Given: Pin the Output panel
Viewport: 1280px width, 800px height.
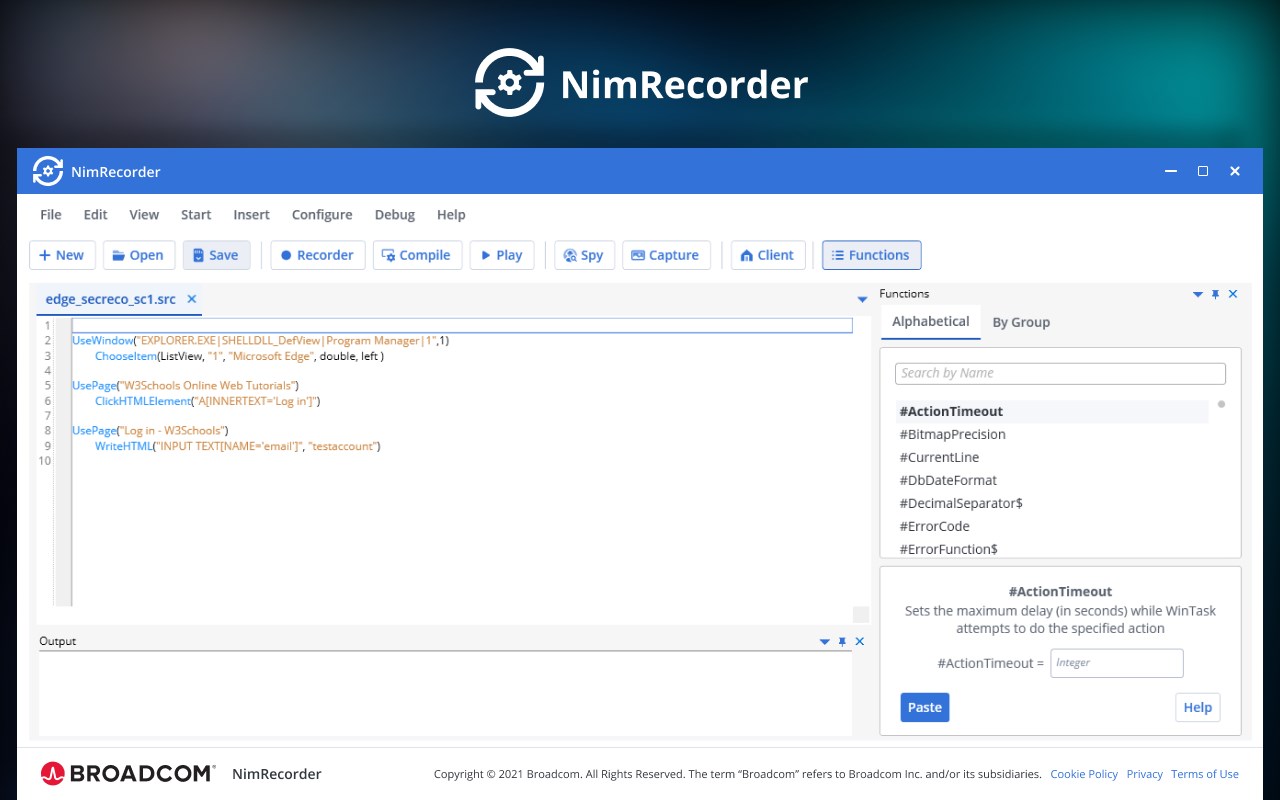Looking at the screenshot, I should point(843,641).
